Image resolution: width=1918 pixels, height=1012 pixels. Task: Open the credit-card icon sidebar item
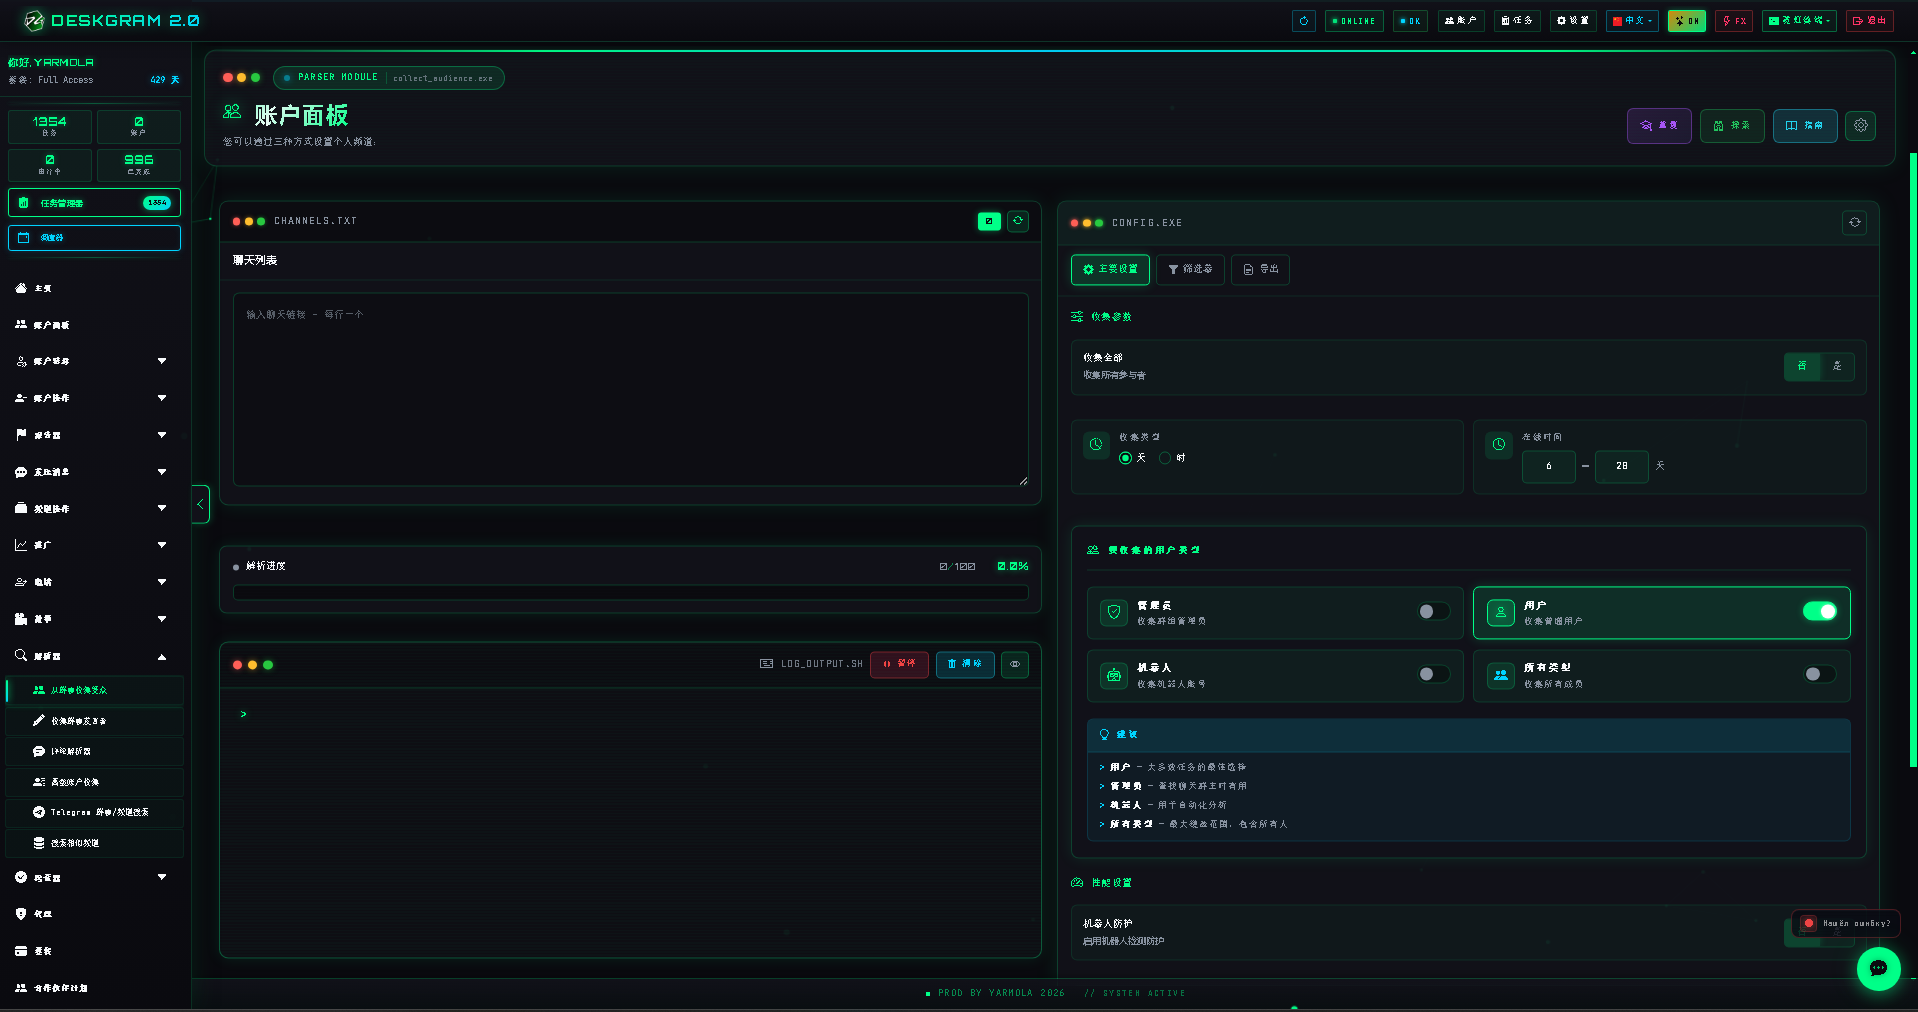pos(94,951)
